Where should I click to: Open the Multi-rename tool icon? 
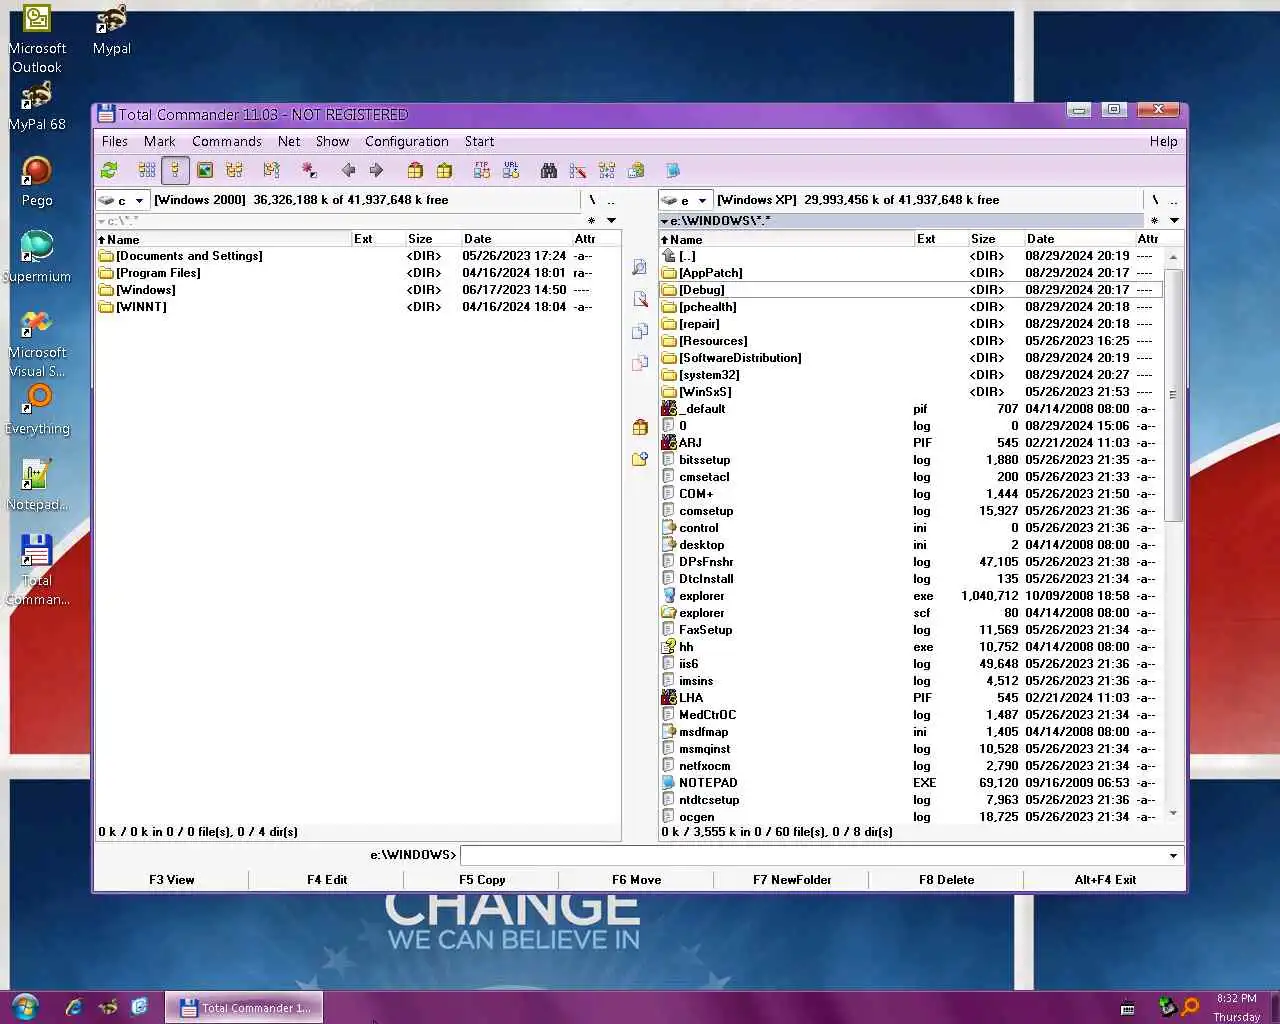pyautogui.click(x=578, y=170)
